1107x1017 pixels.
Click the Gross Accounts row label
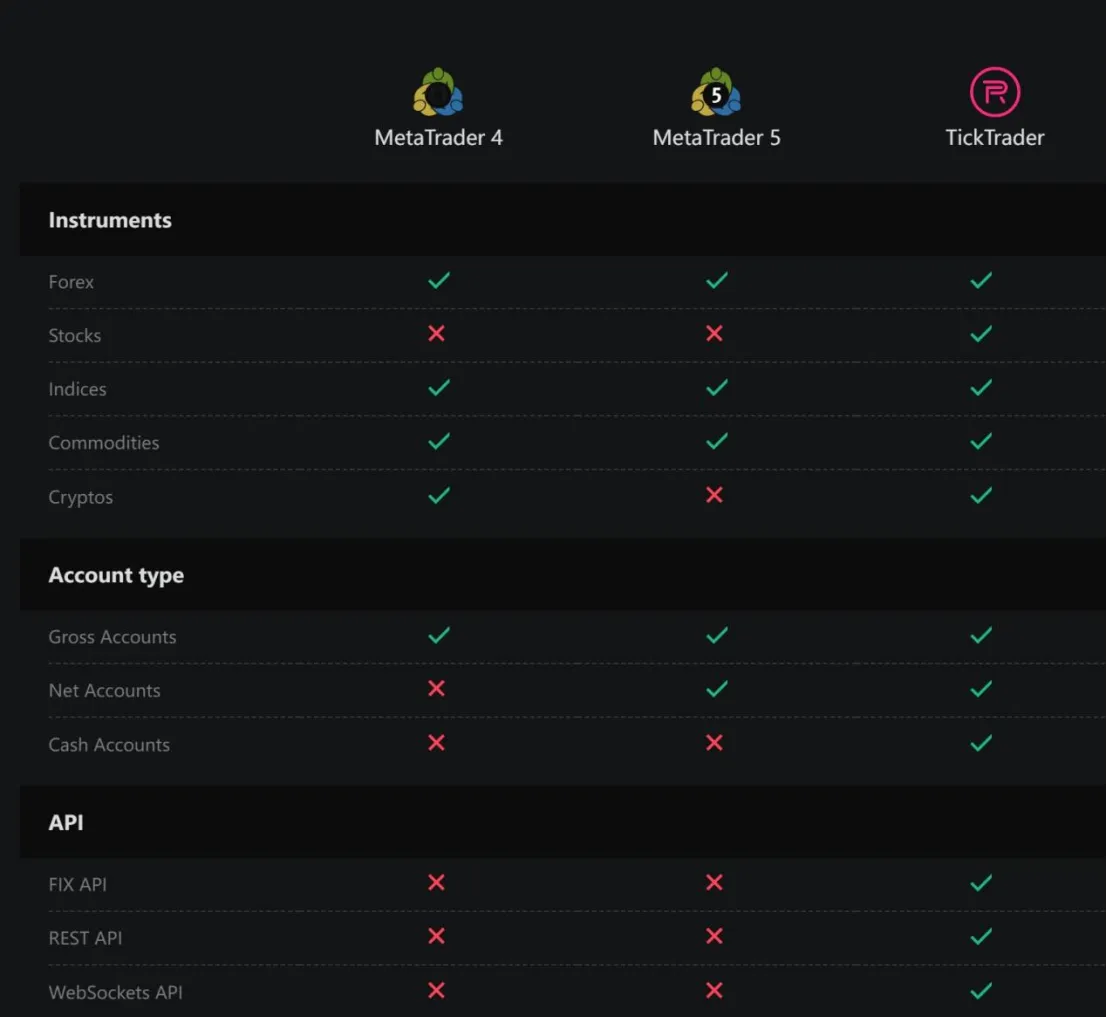coord(112,637)
